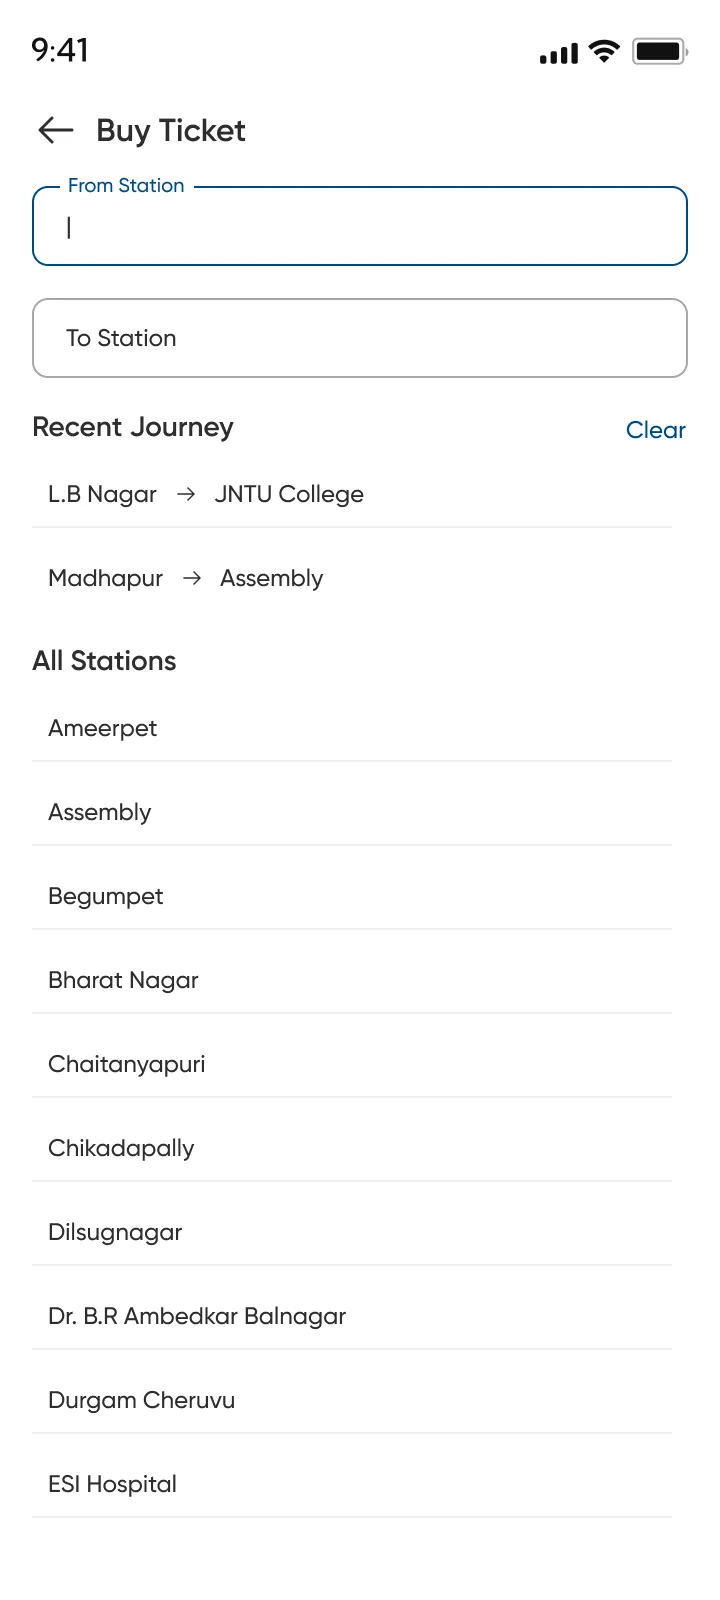720x1600 pixels.
Task: Clear the recent journeys
Action: coord(656,430)
